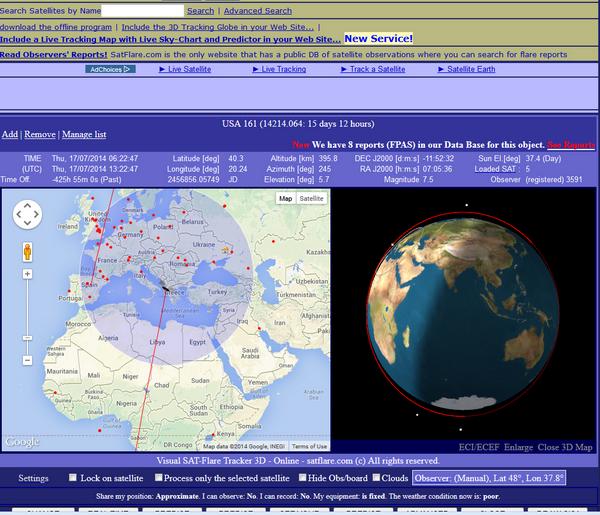Click the map pan arrows control
The height and width of the screenshot is (515, 600).
pos(27,215)
